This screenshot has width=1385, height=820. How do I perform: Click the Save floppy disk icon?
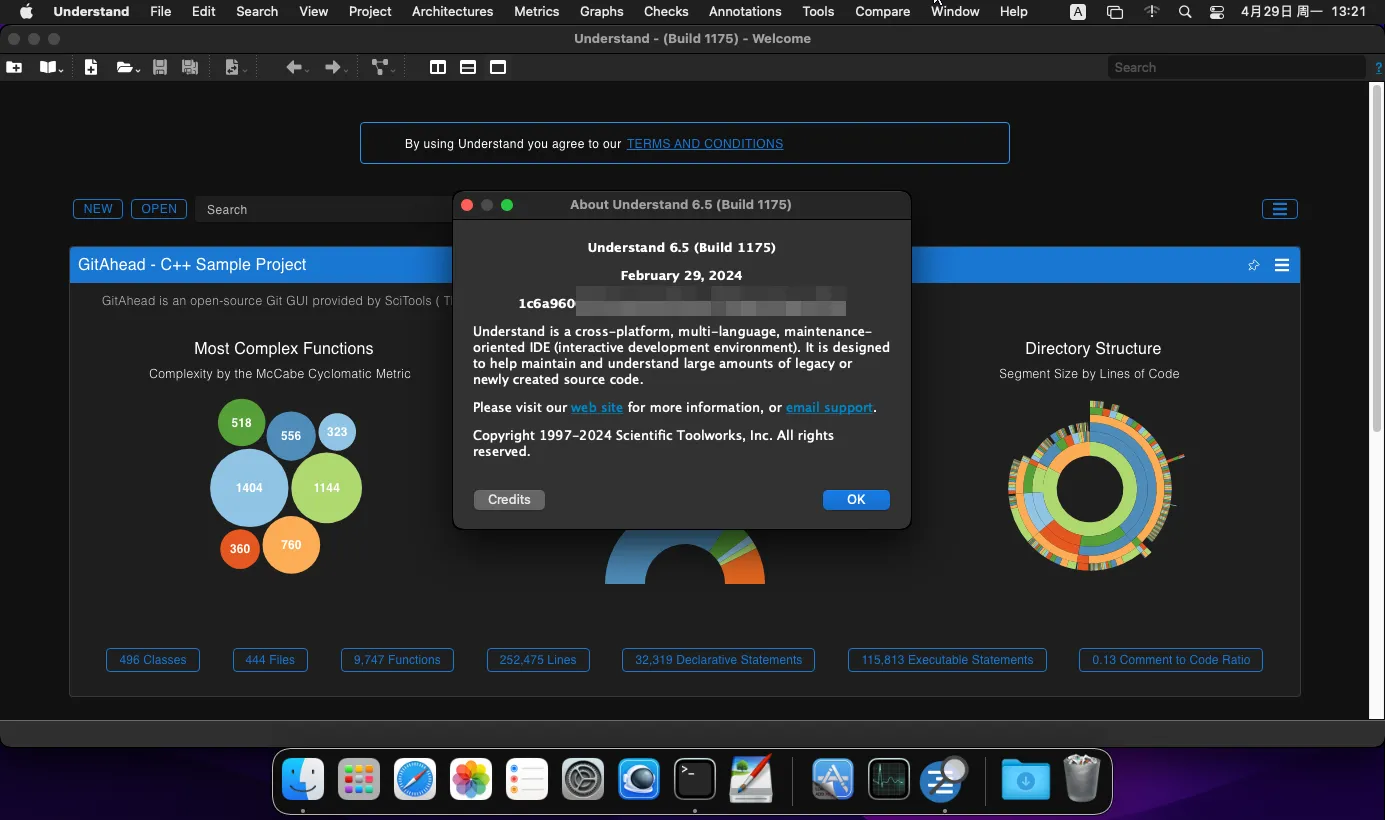[159, 67]
